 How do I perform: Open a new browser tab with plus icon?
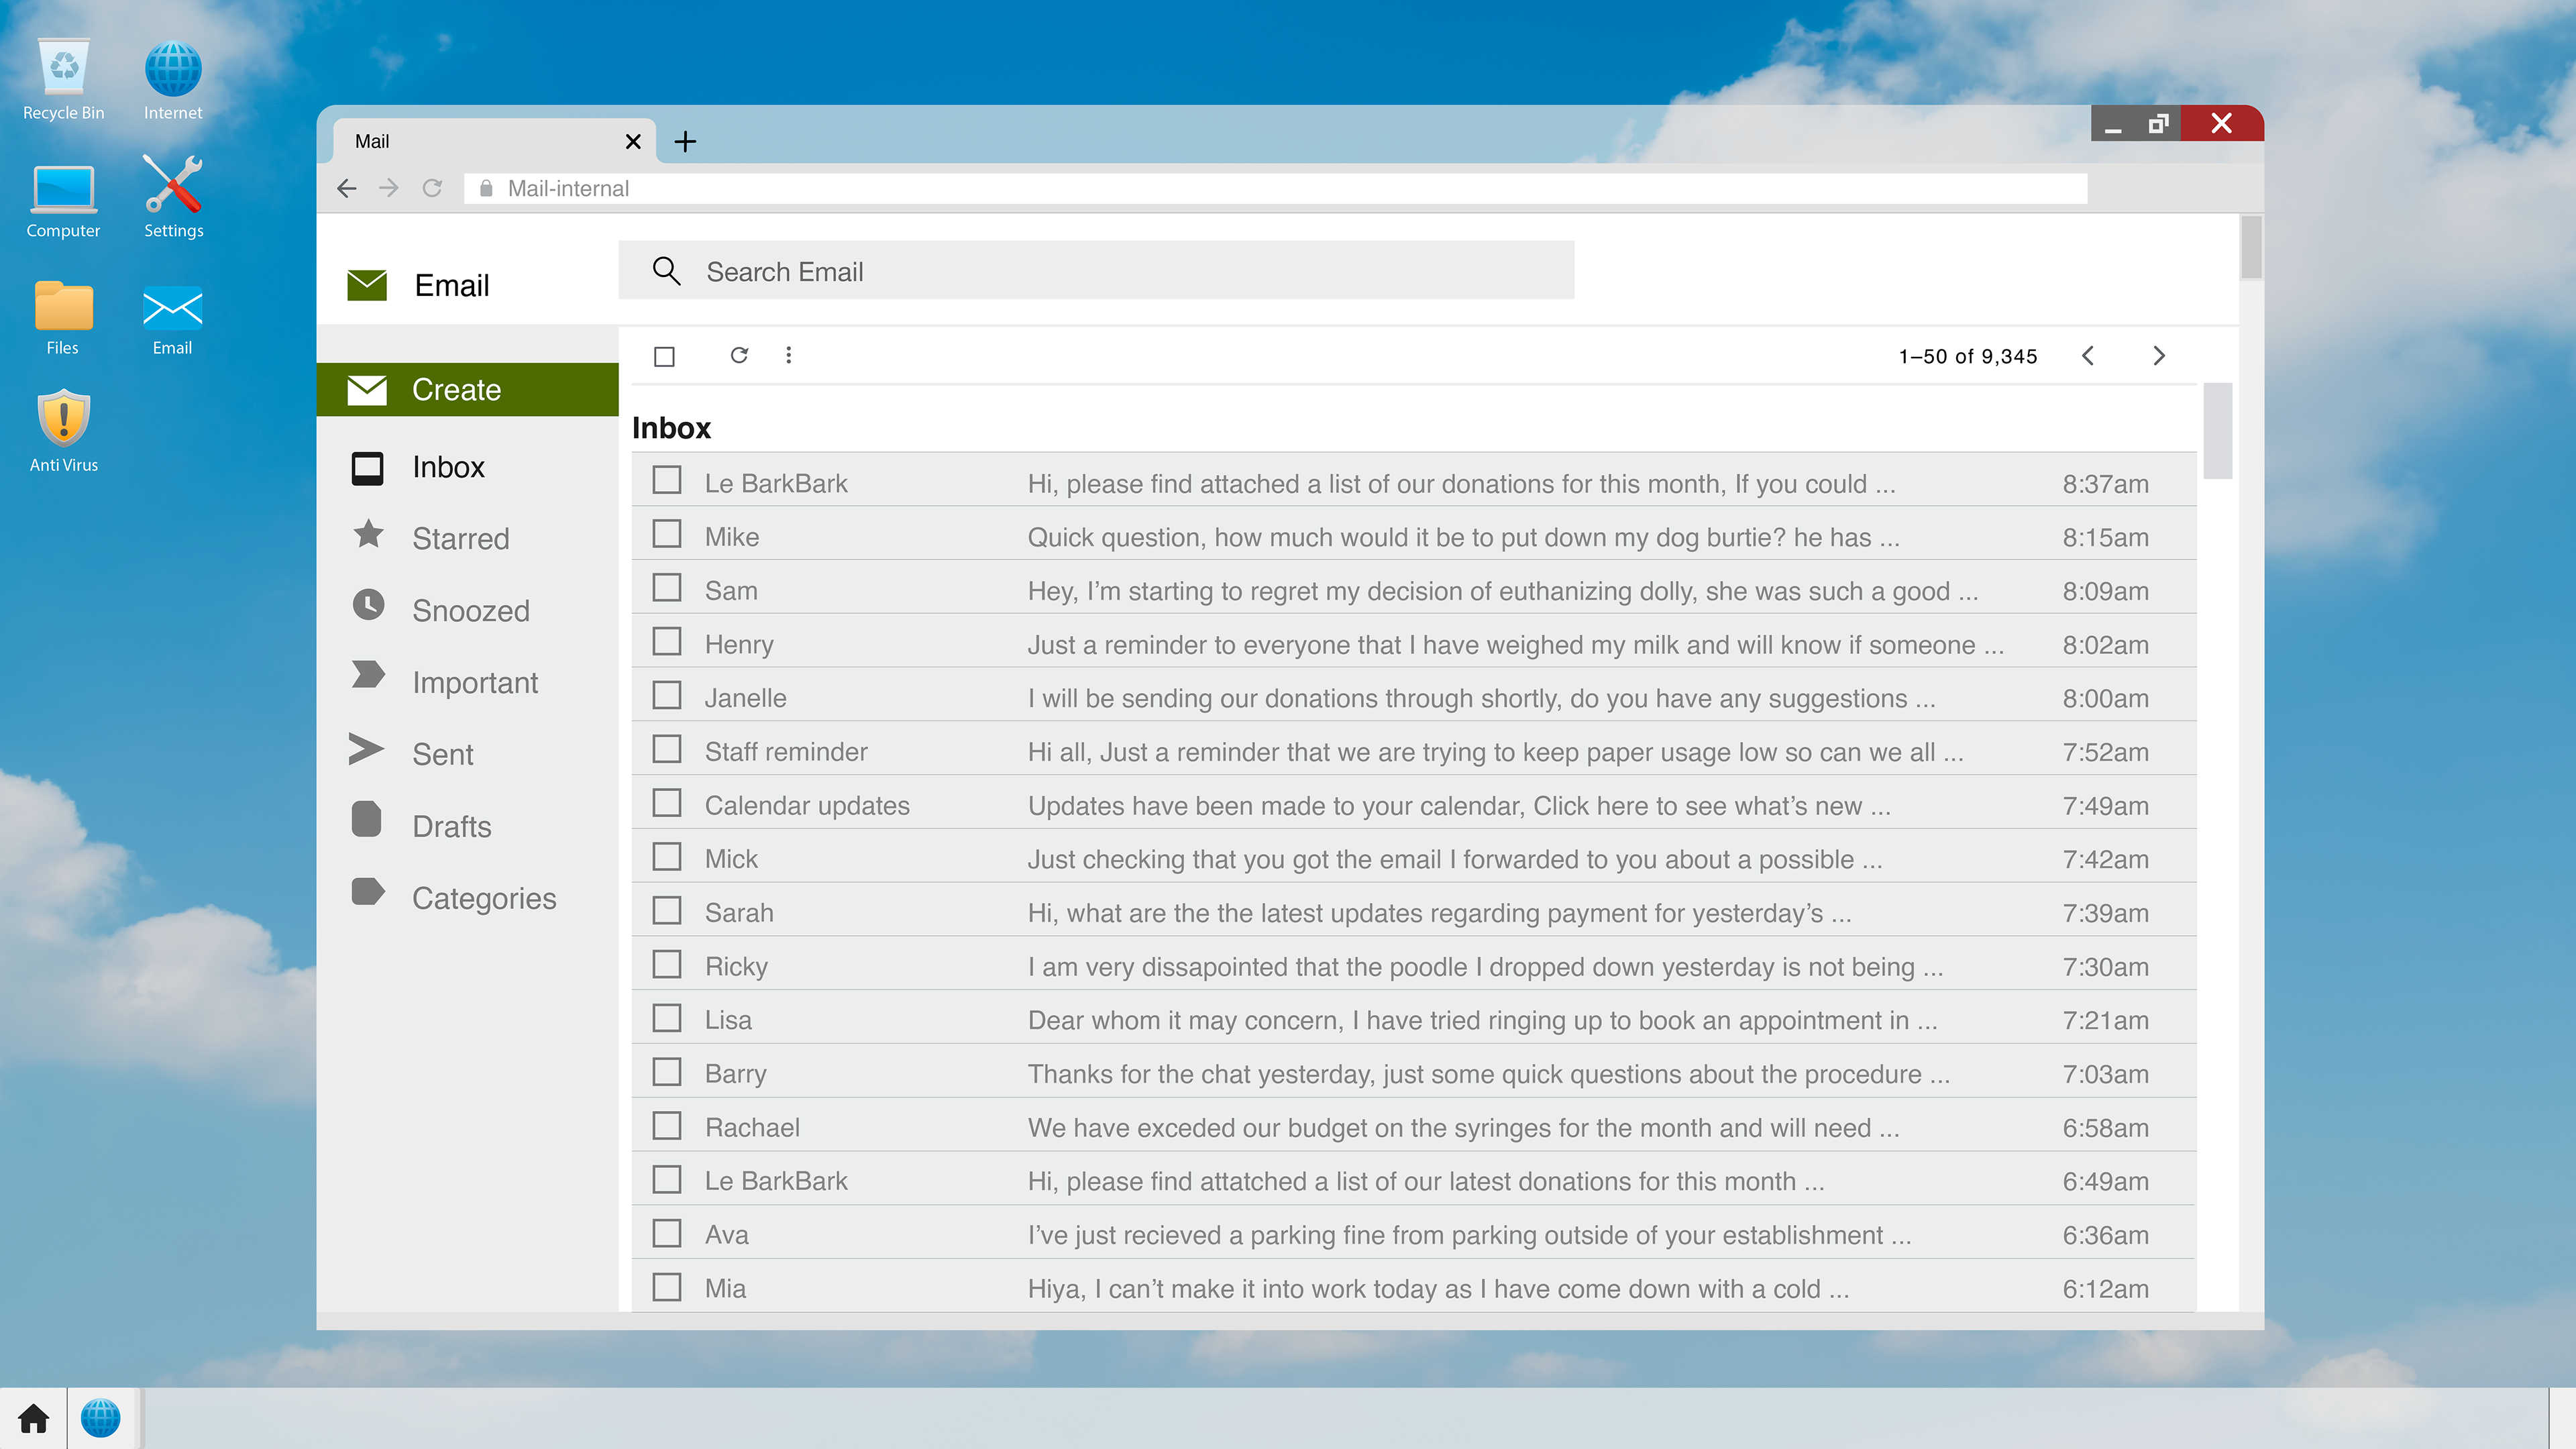[x=685, y=142]
